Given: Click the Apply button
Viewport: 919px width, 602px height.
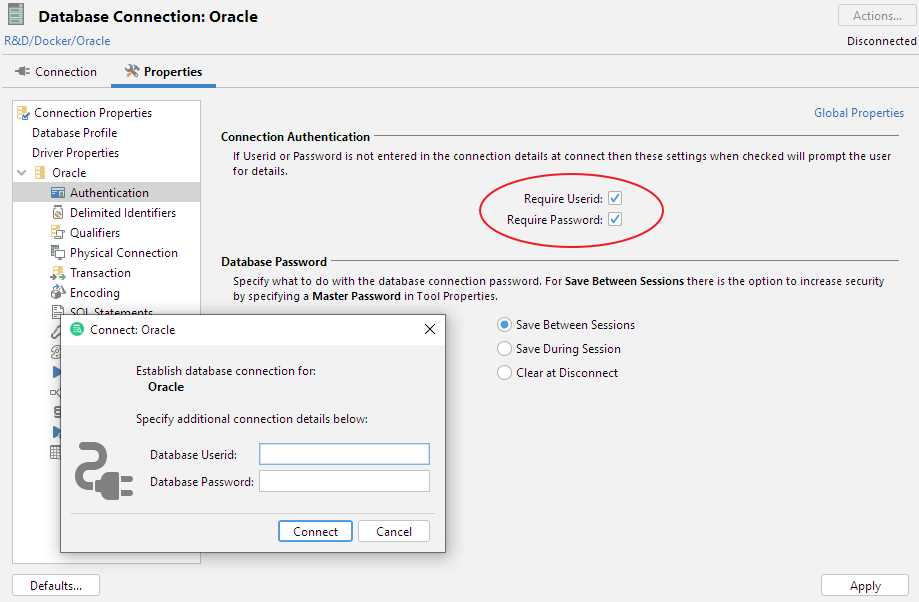Looking at the screenshot, I should click(864, 586).
